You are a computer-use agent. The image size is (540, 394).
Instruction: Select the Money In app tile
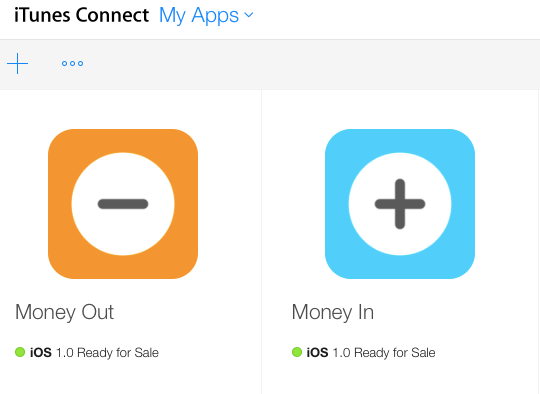point(400,242)
